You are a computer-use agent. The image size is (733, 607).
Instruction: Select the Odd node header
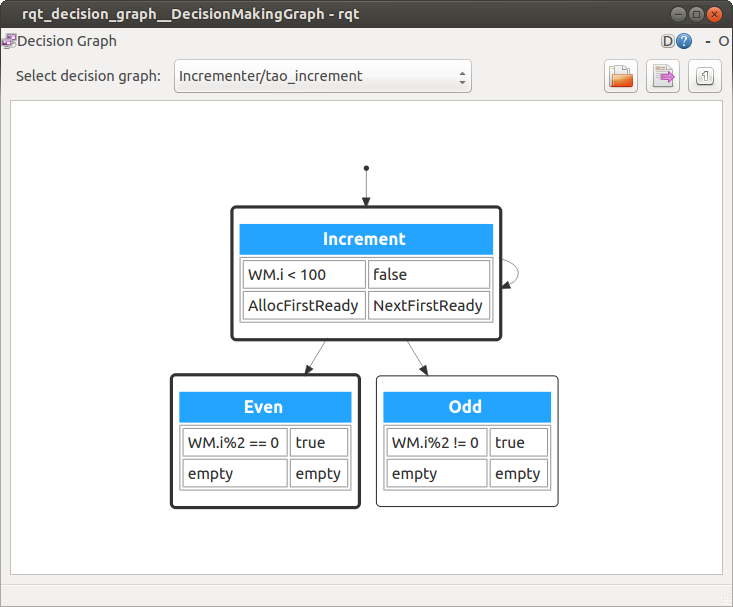point(466,407)
